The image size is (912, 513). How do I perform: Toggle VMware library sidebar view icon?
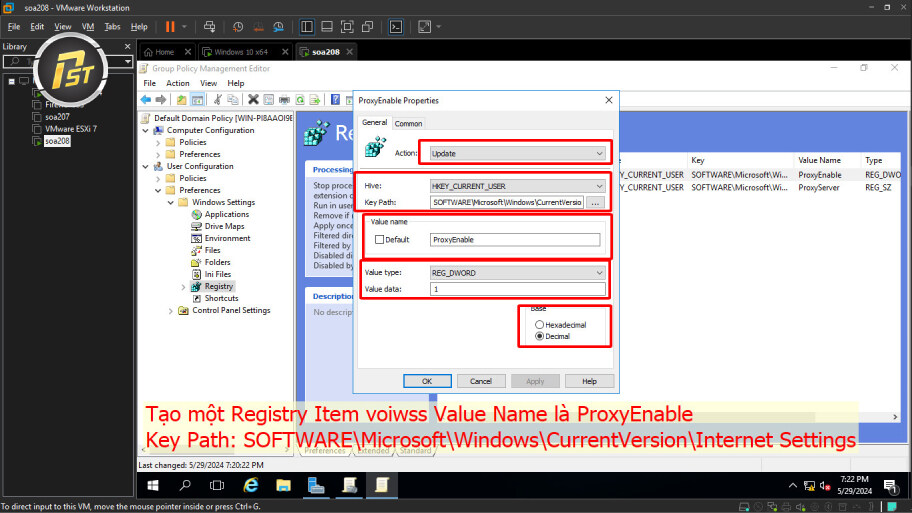[x=307, y=27]
